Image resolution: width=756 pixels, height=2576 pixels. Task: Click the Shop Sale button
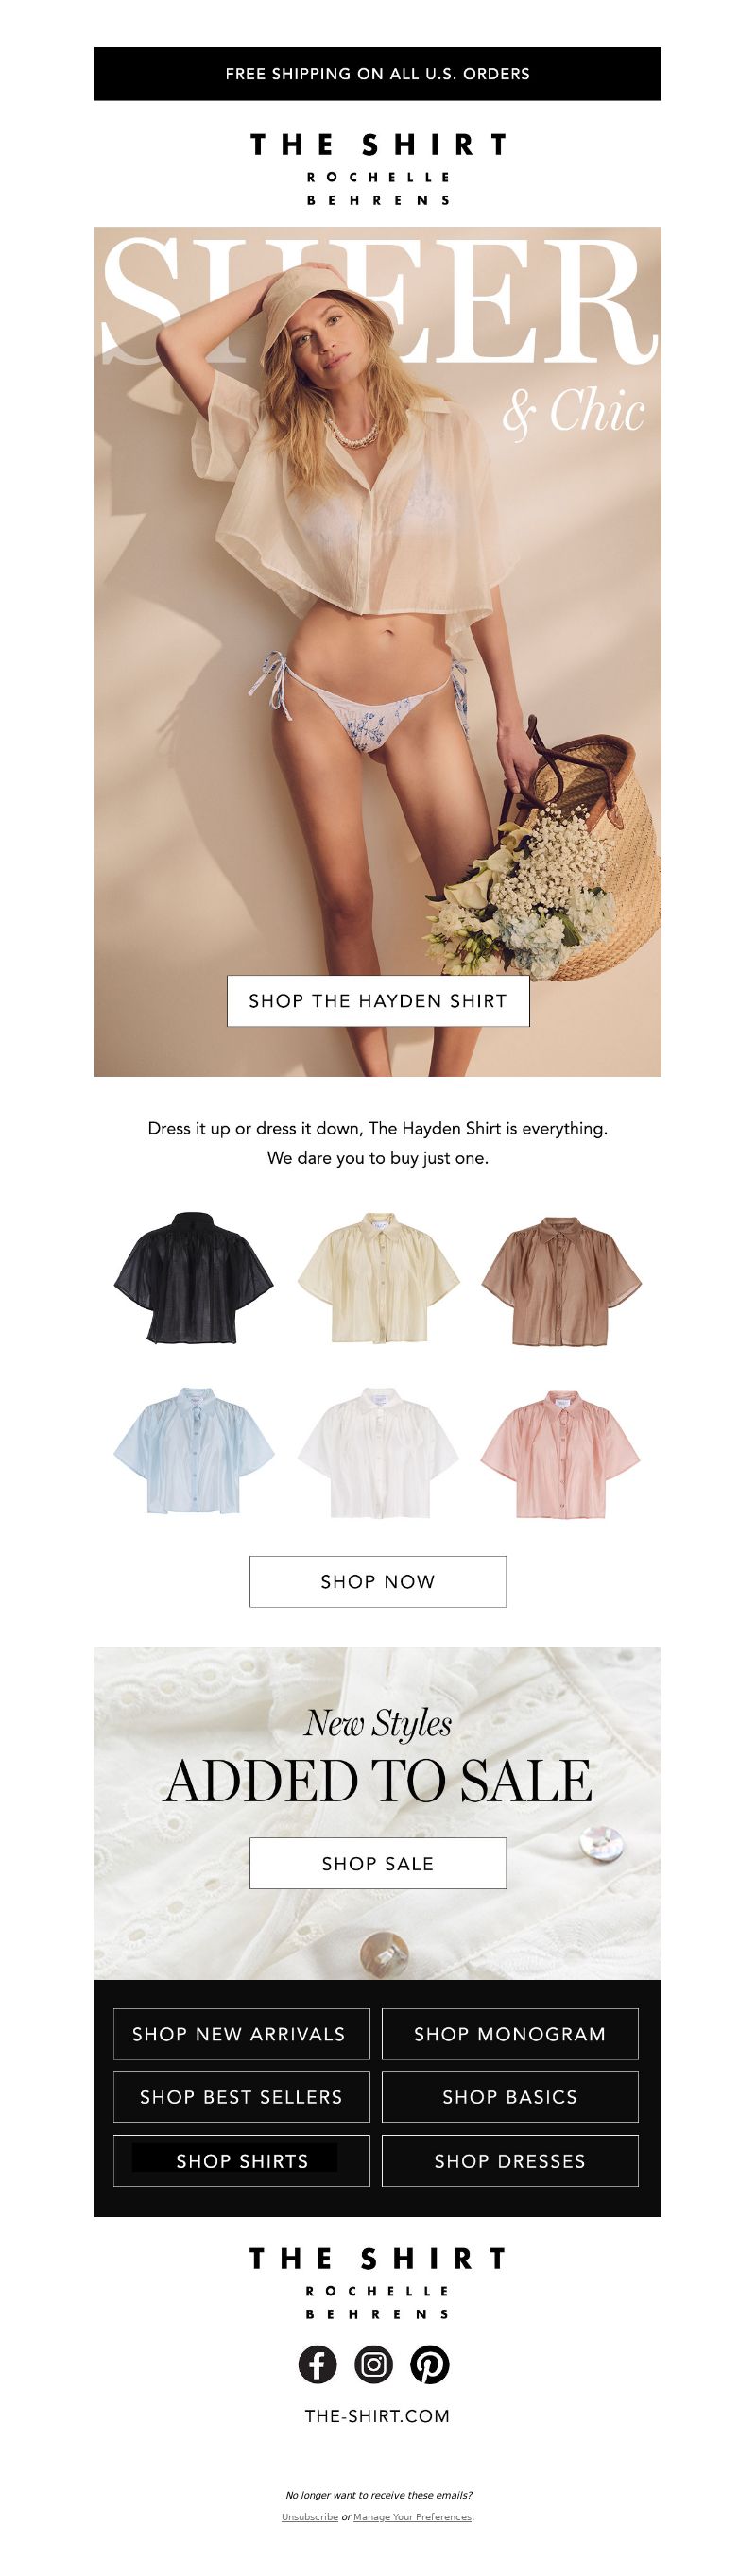tap(378, 1863)
